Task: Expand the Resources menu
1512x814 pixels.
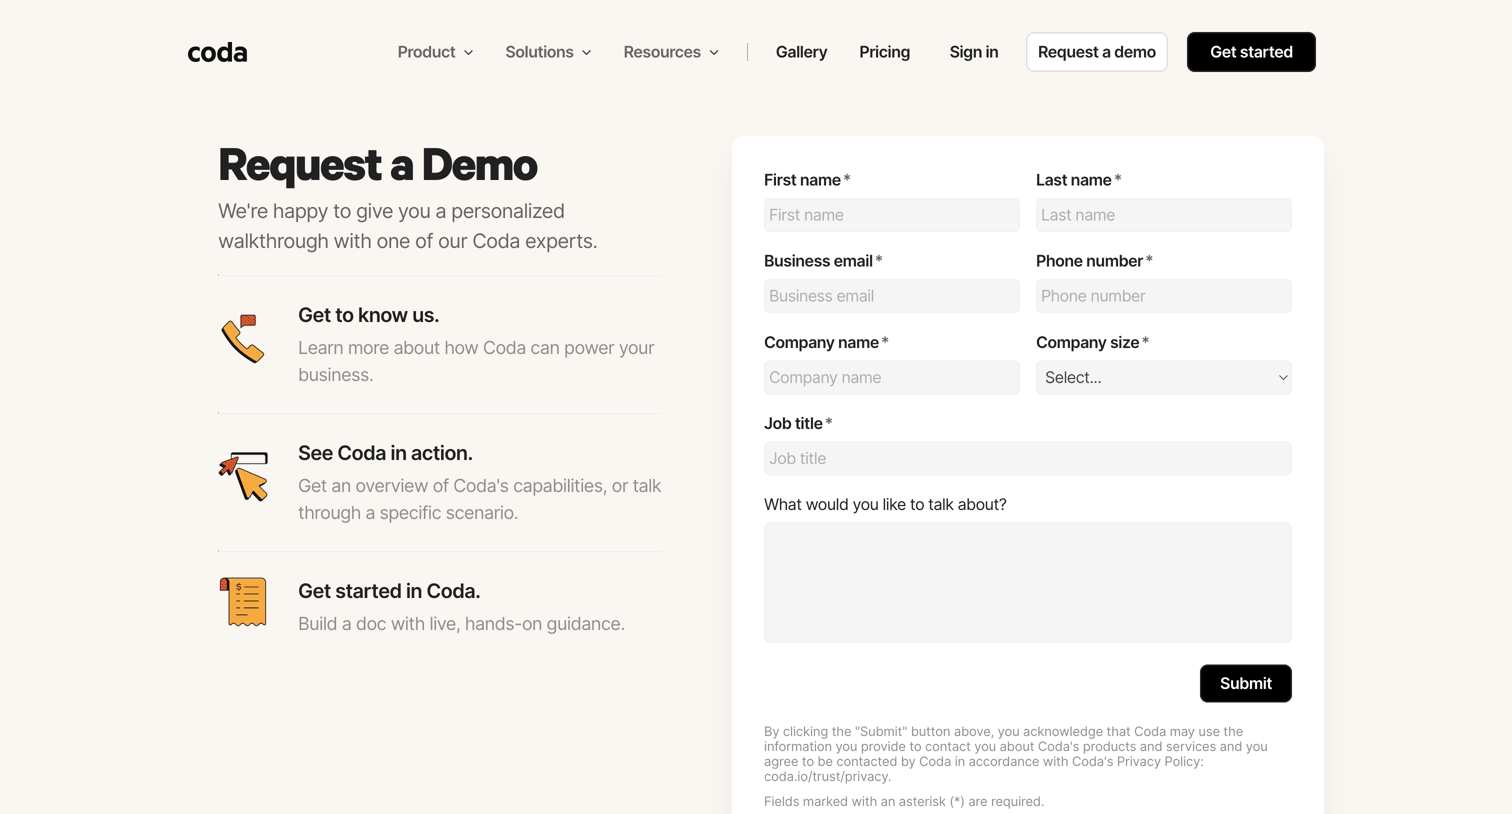Action: (671, 52)
